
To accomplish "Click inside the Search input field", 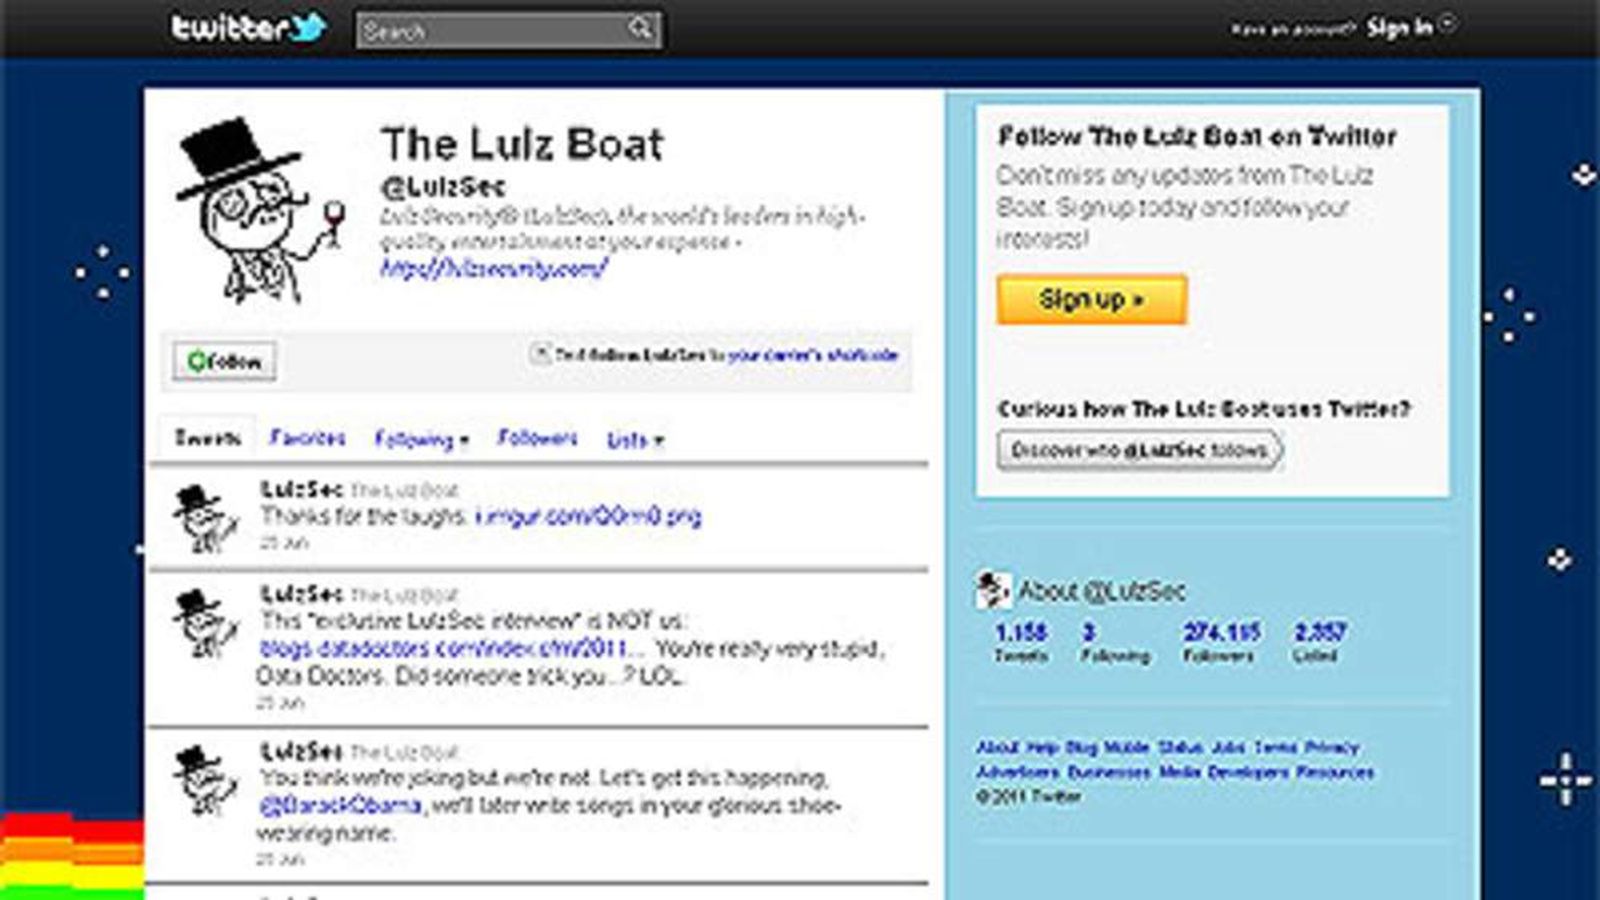I will [x=490, y=31].
